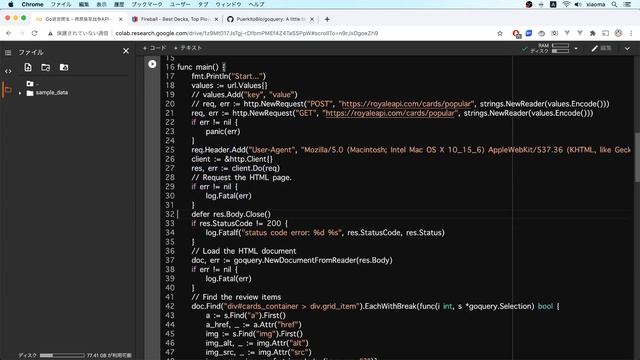Click the blue extension icon in toolbar
The image size is (640, 360).
[x=529, y=33]
